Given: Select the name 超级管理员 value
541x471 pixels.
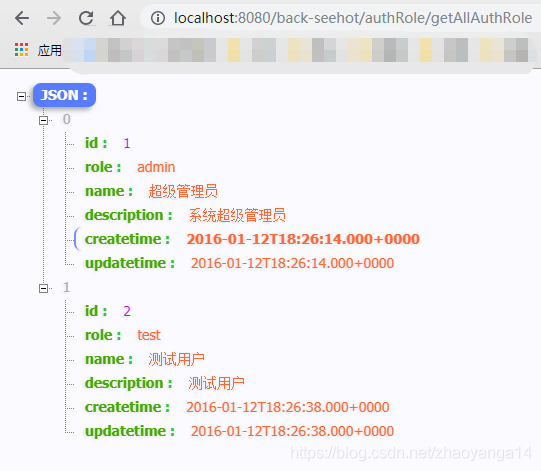Looking at the screenshot, I should click(x=183, y=191).
